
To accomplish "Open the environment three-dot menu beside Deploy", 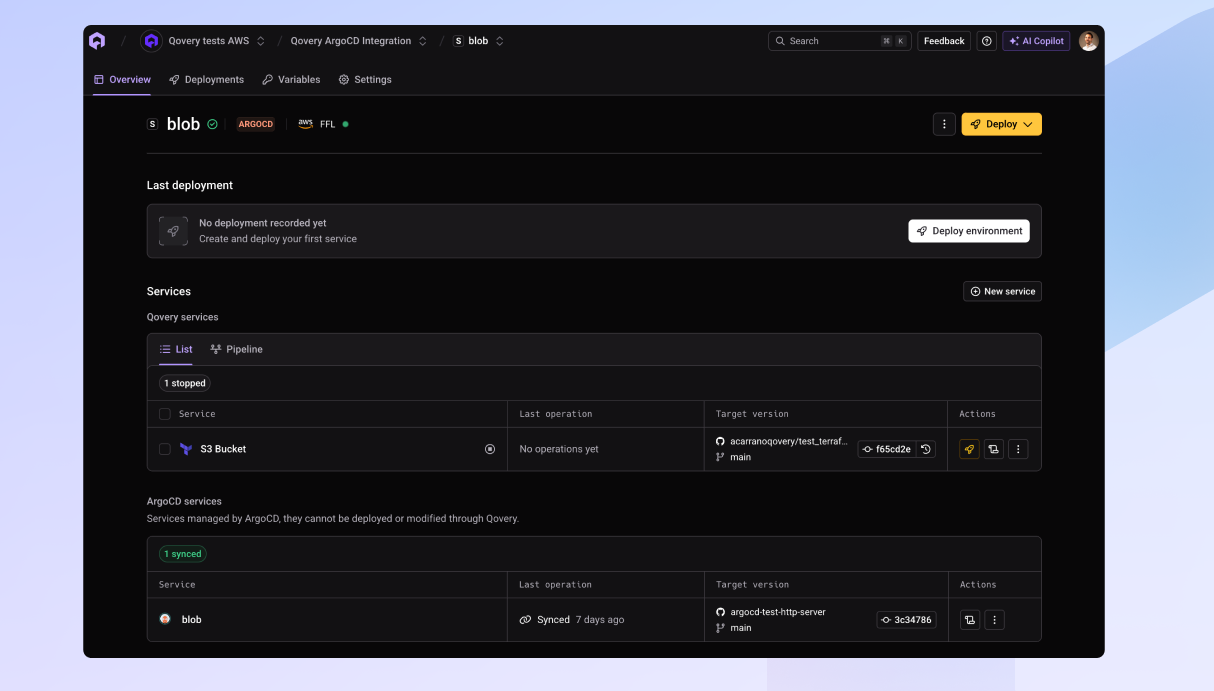I will coord(944,124).
